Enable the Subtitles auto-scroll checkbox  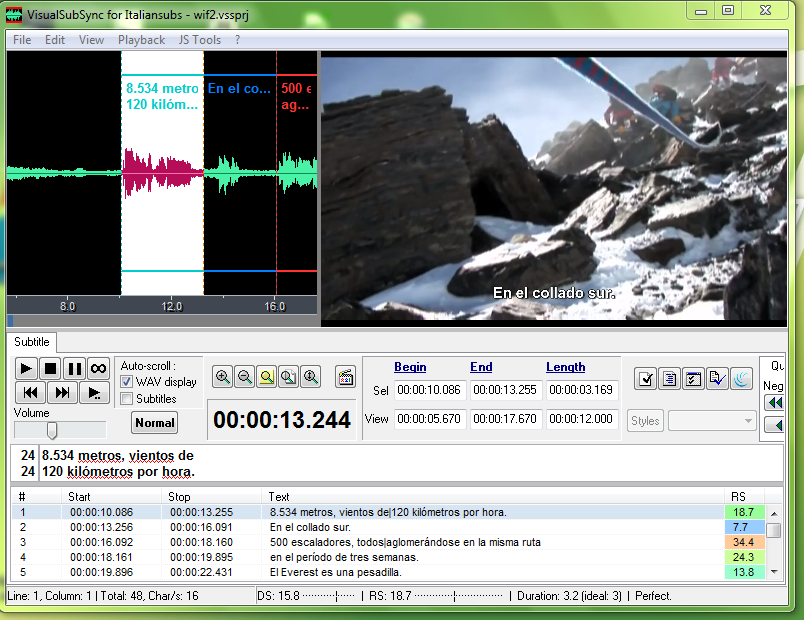tap(127, 399)
